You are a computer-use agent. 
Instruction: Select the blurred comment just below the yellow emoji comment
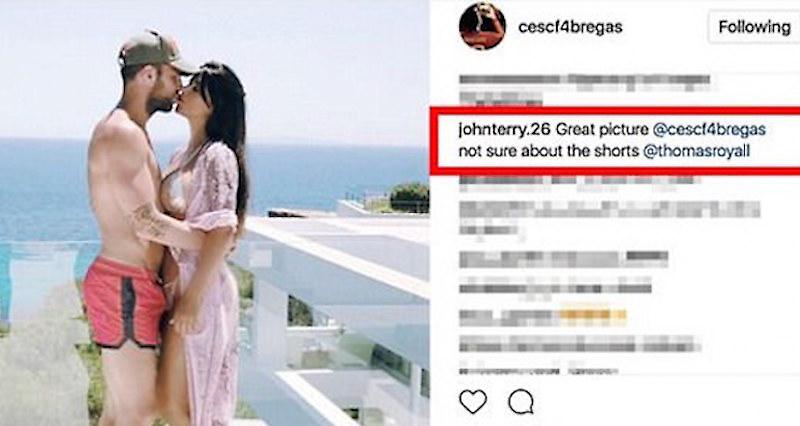(x=580, y=343)
